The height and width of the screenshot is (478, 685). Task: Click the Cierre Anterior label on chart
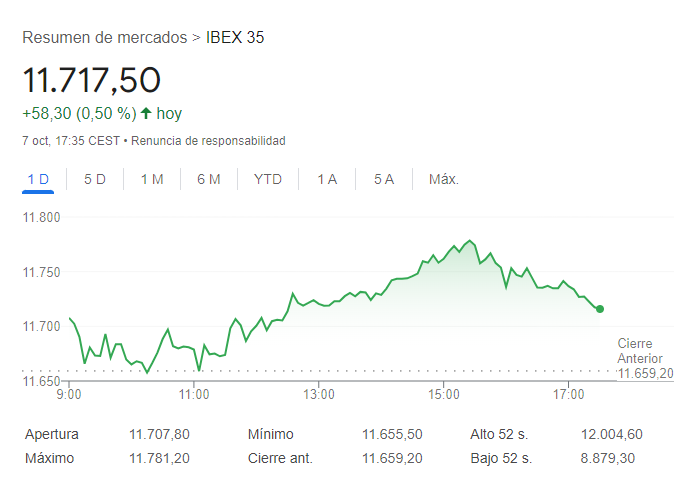(640, 351)
